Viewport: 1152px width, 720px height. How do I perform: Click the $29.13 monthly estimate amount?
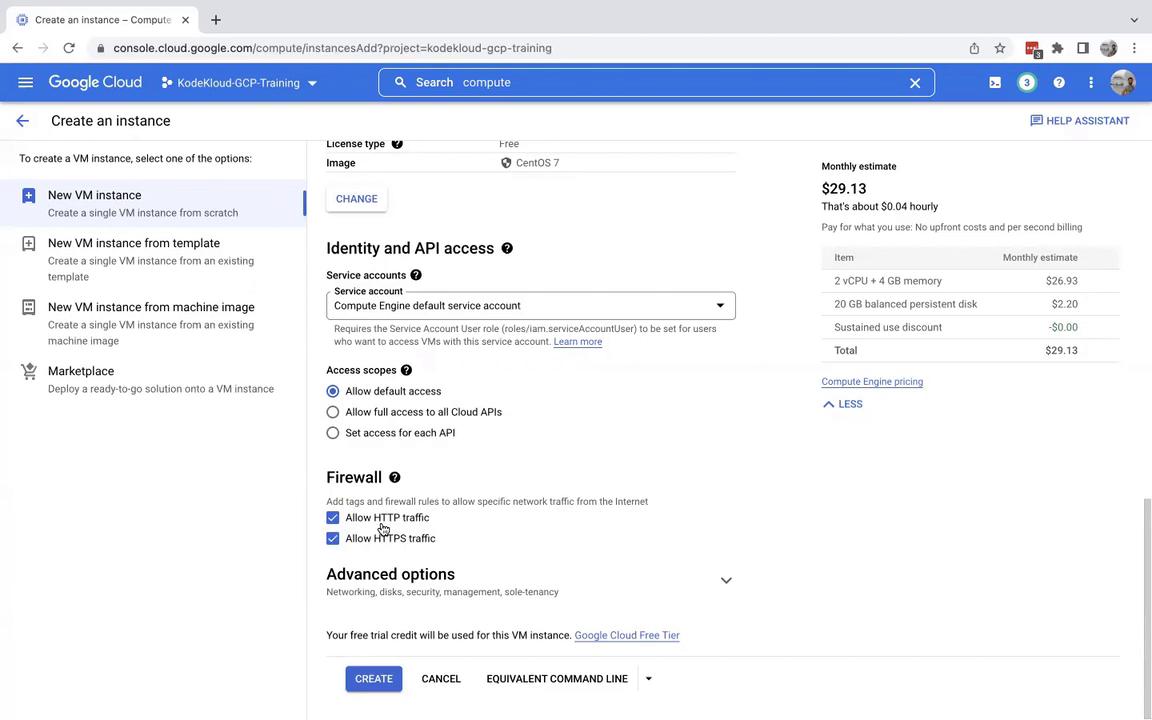click(843, 189)
